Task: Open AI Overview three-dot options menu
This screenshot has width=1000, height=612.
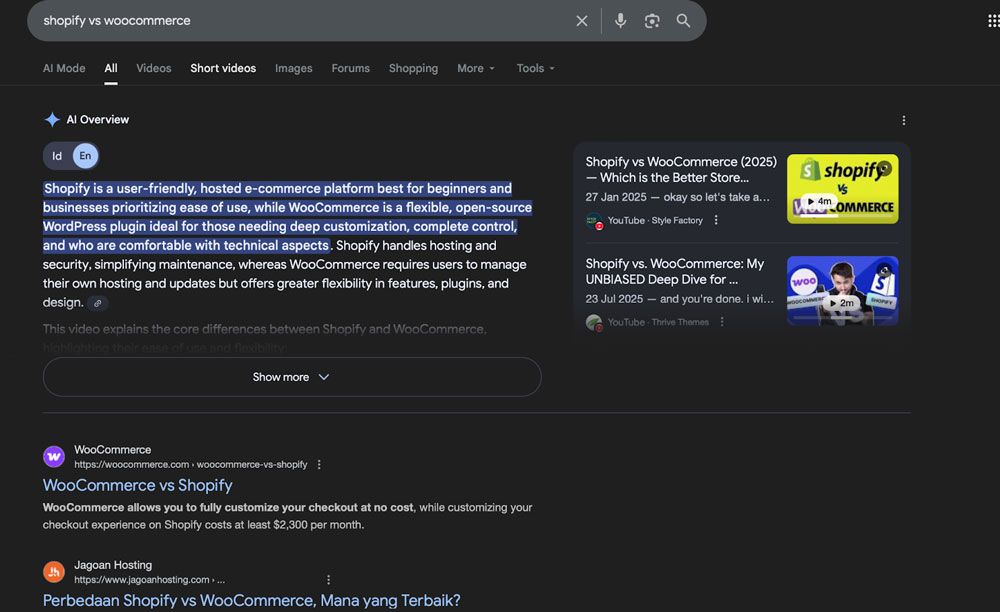Action: [x=904, y=120]
